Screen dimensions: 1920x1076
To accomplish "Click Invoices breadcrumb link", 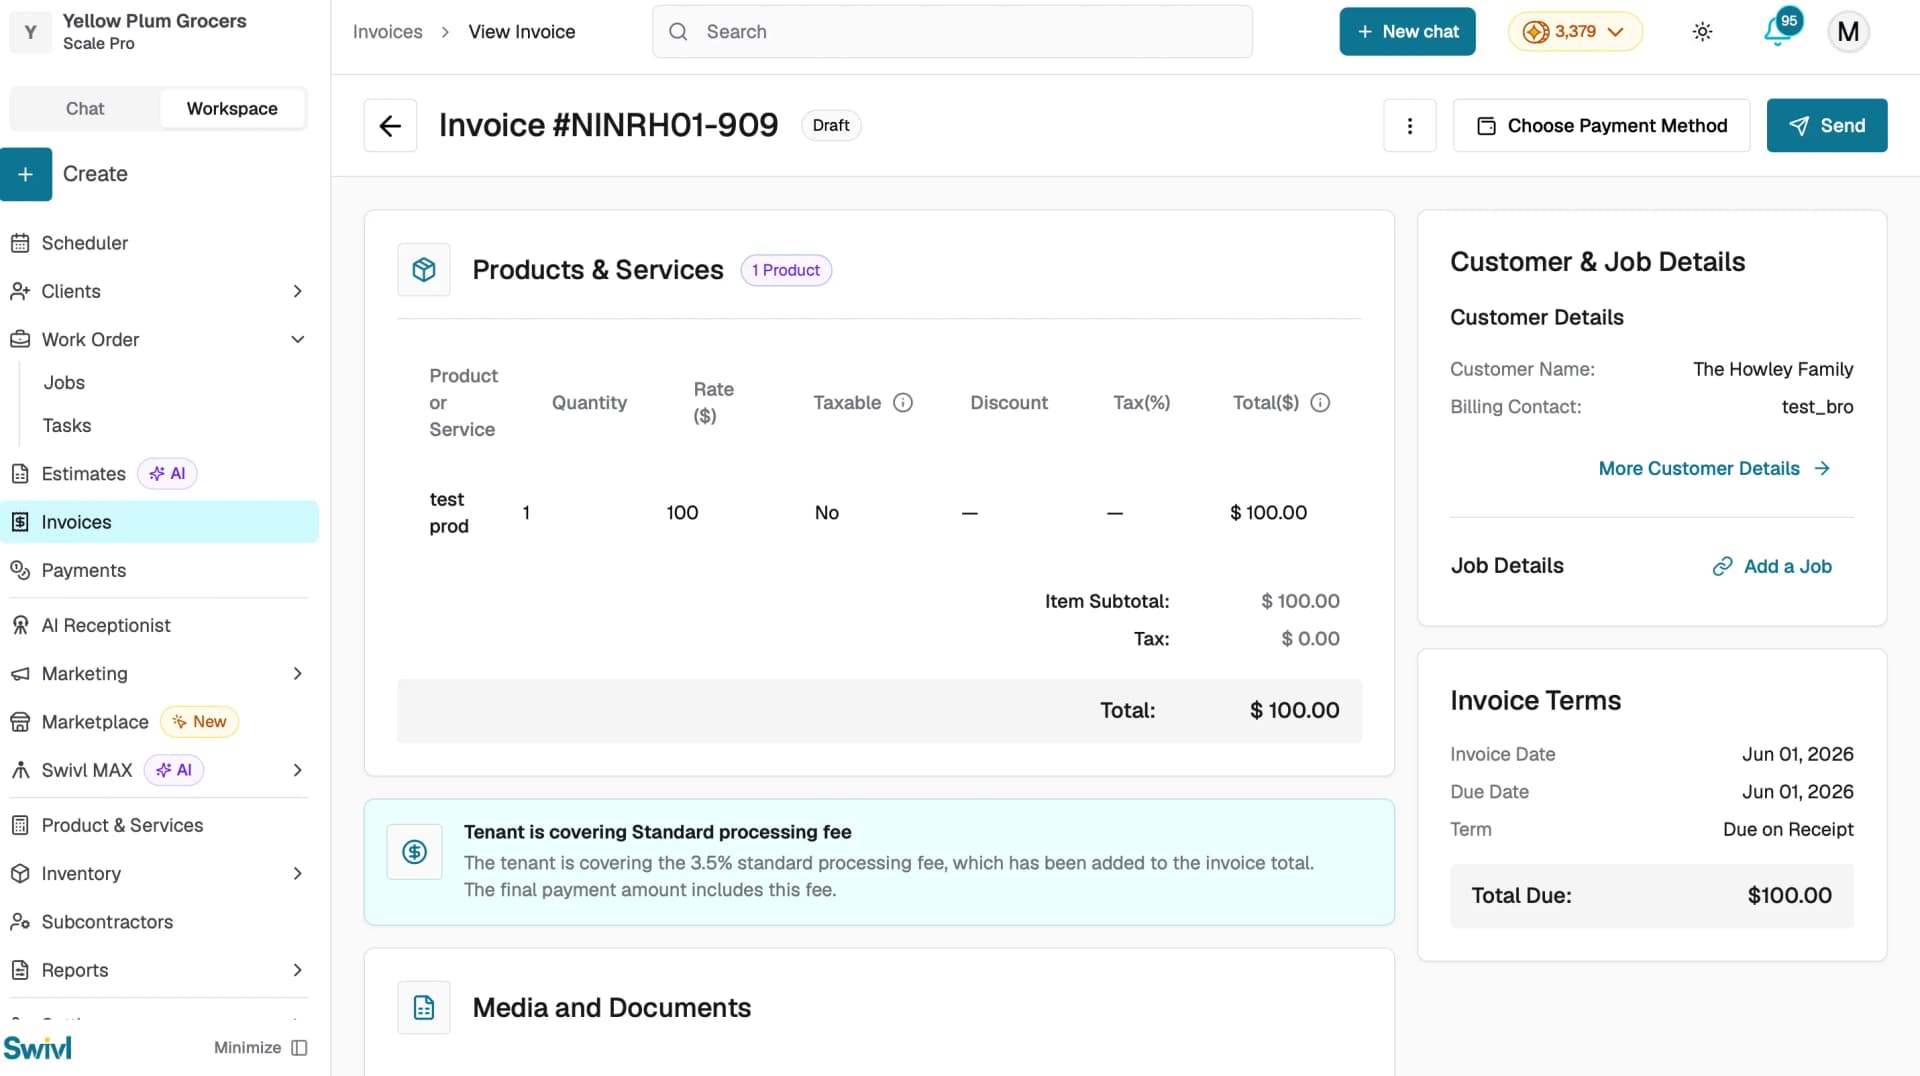I will coord(387,32).
